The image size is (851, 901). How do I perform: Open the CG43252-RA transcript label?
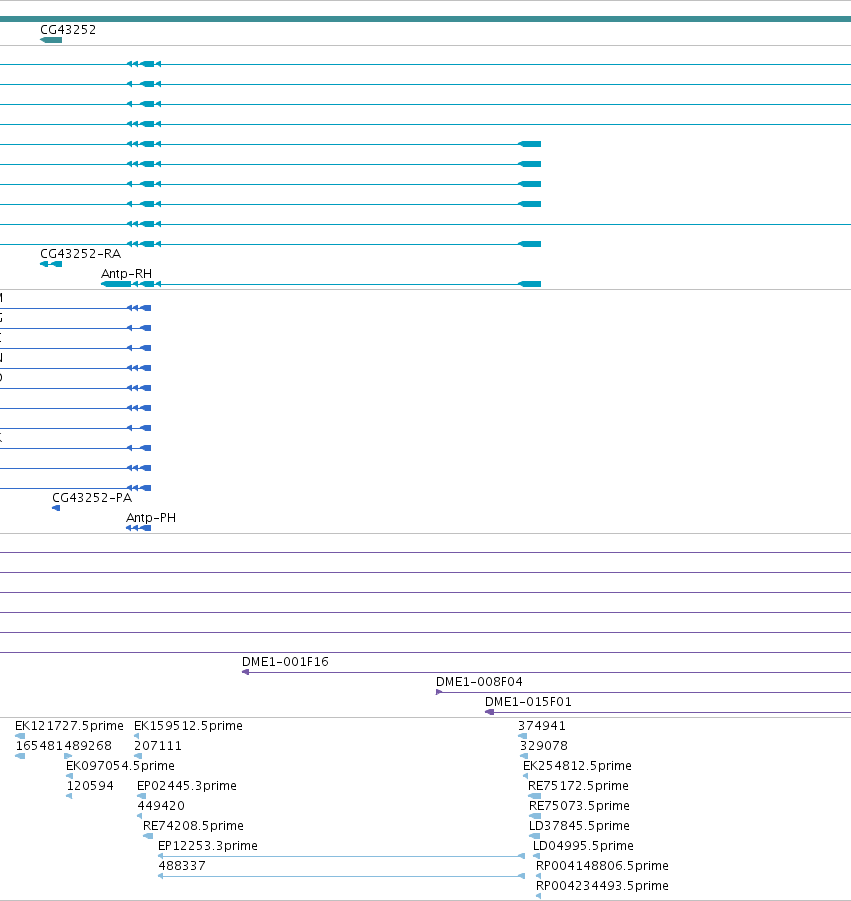point(80,253)
